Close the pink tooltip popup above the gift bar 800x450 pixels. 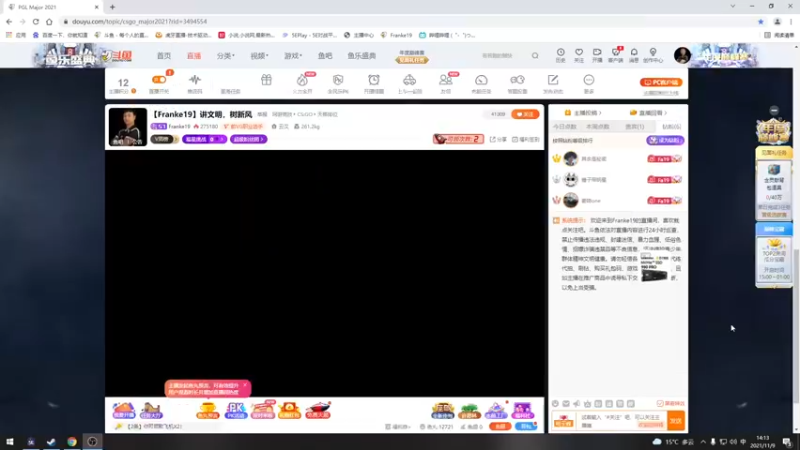245,385
